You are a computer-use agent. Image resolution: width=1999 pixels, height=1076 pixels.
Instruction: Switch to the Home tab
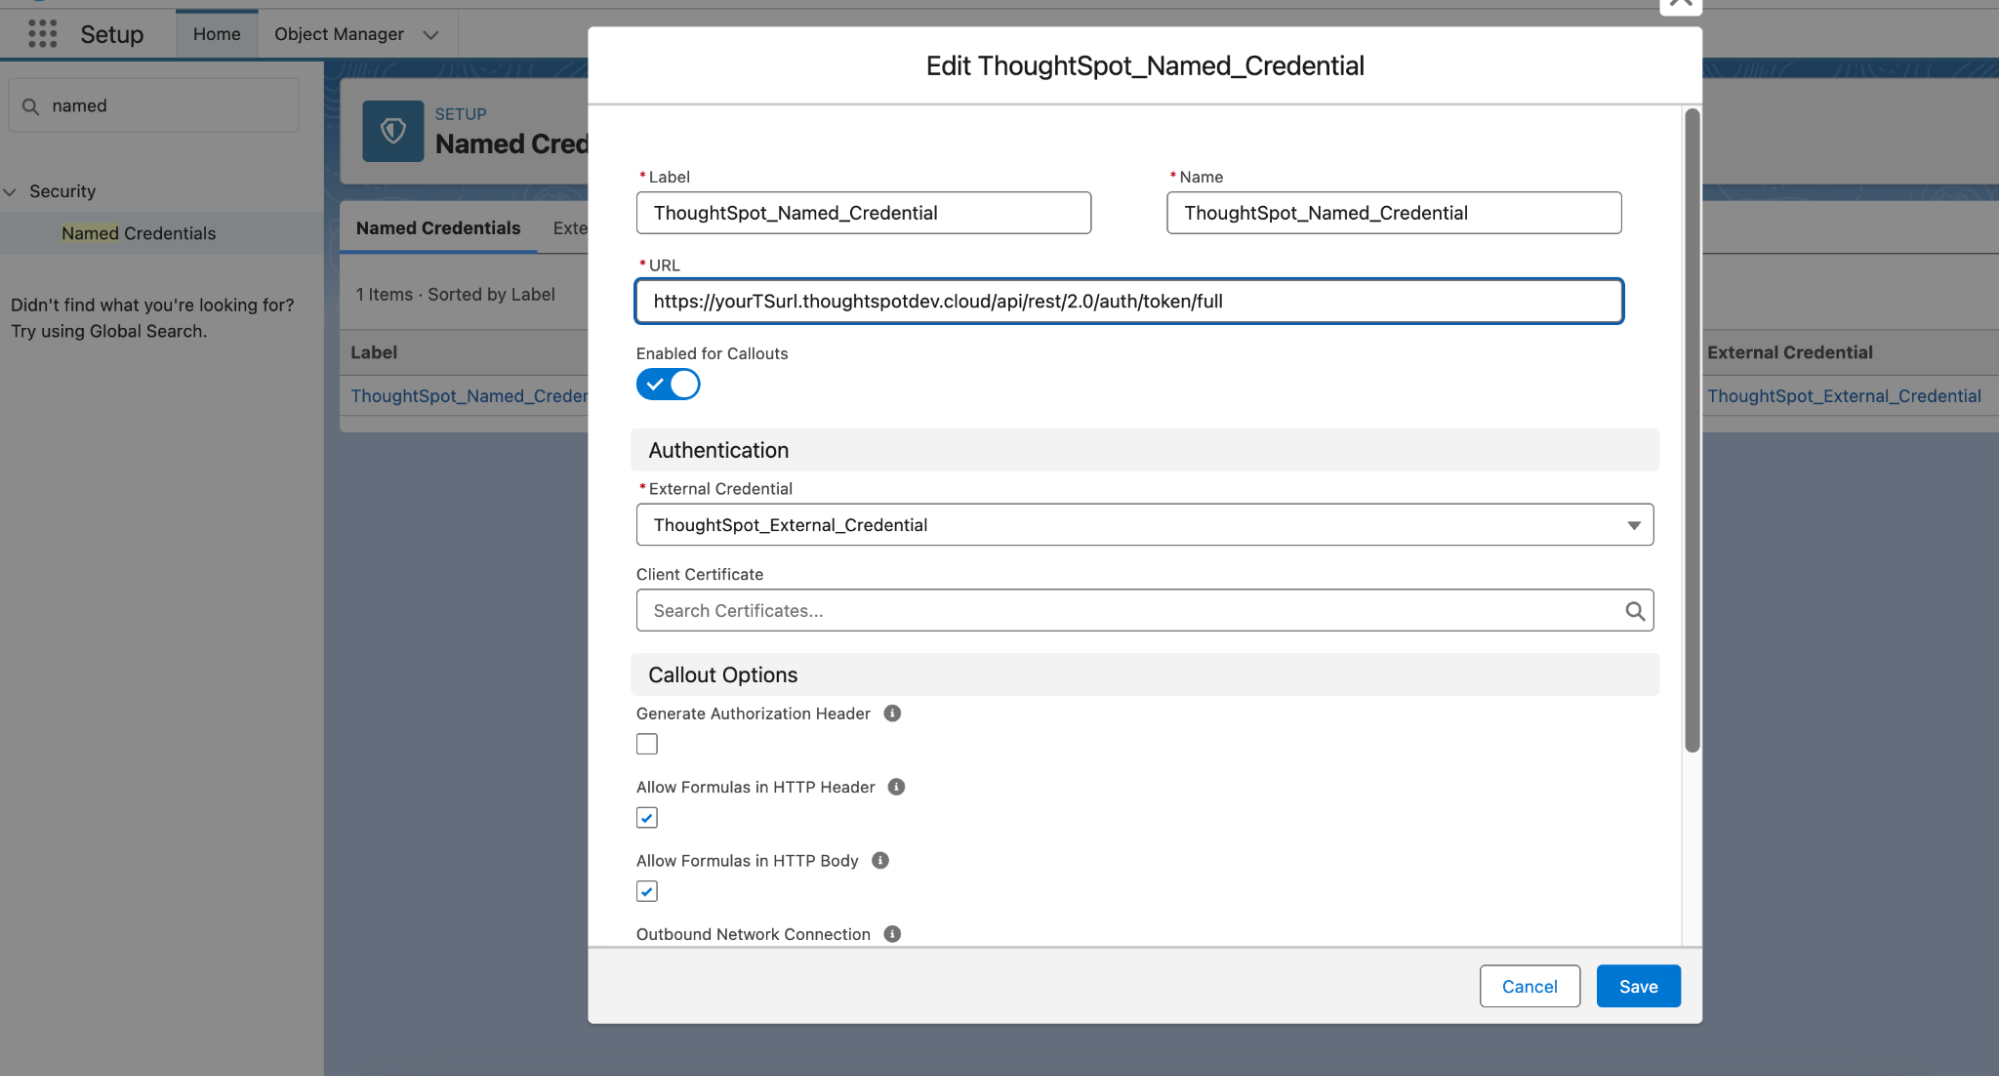tap(216, 33)
